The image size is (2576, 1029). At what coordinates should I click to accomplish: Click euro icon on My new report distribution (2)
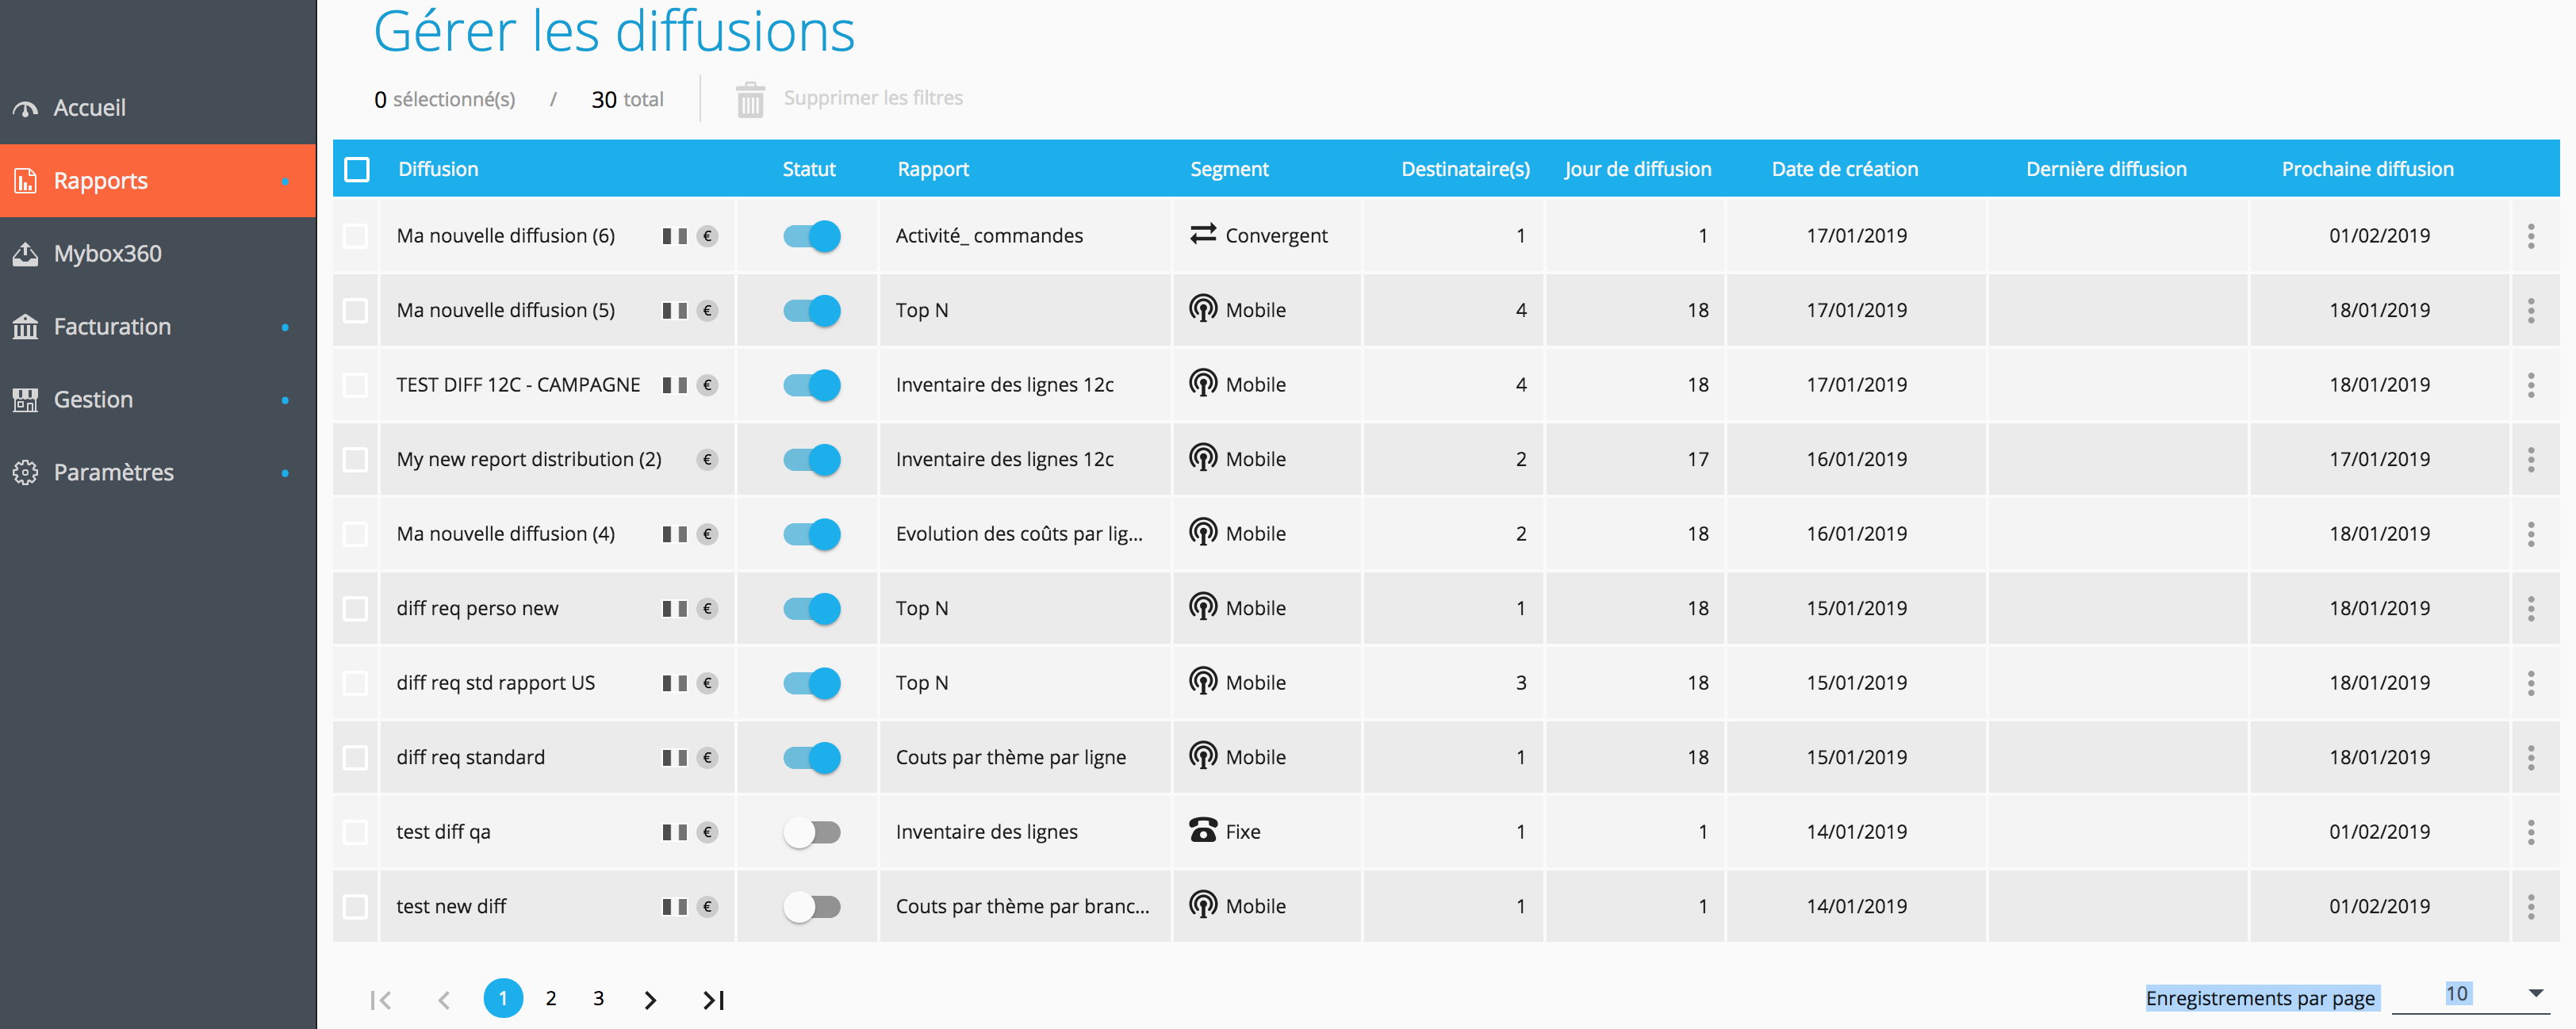pyautogui.click(x=708, y=460)
